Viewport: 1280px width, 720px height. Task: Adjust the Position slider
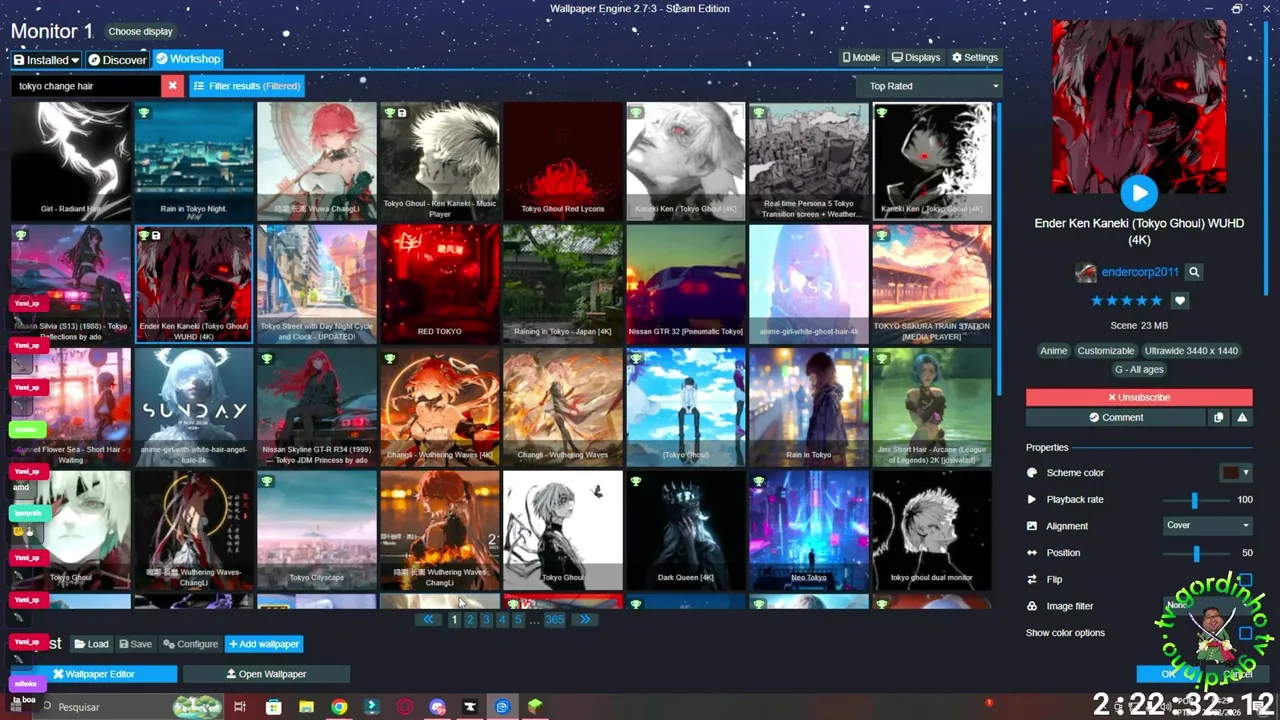pos(1194,553)
